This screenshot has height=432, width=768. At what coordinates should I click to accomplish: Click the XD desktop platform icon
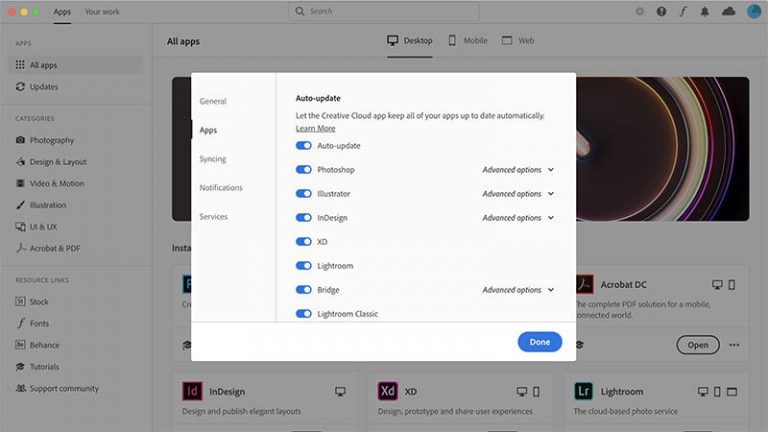522,391
